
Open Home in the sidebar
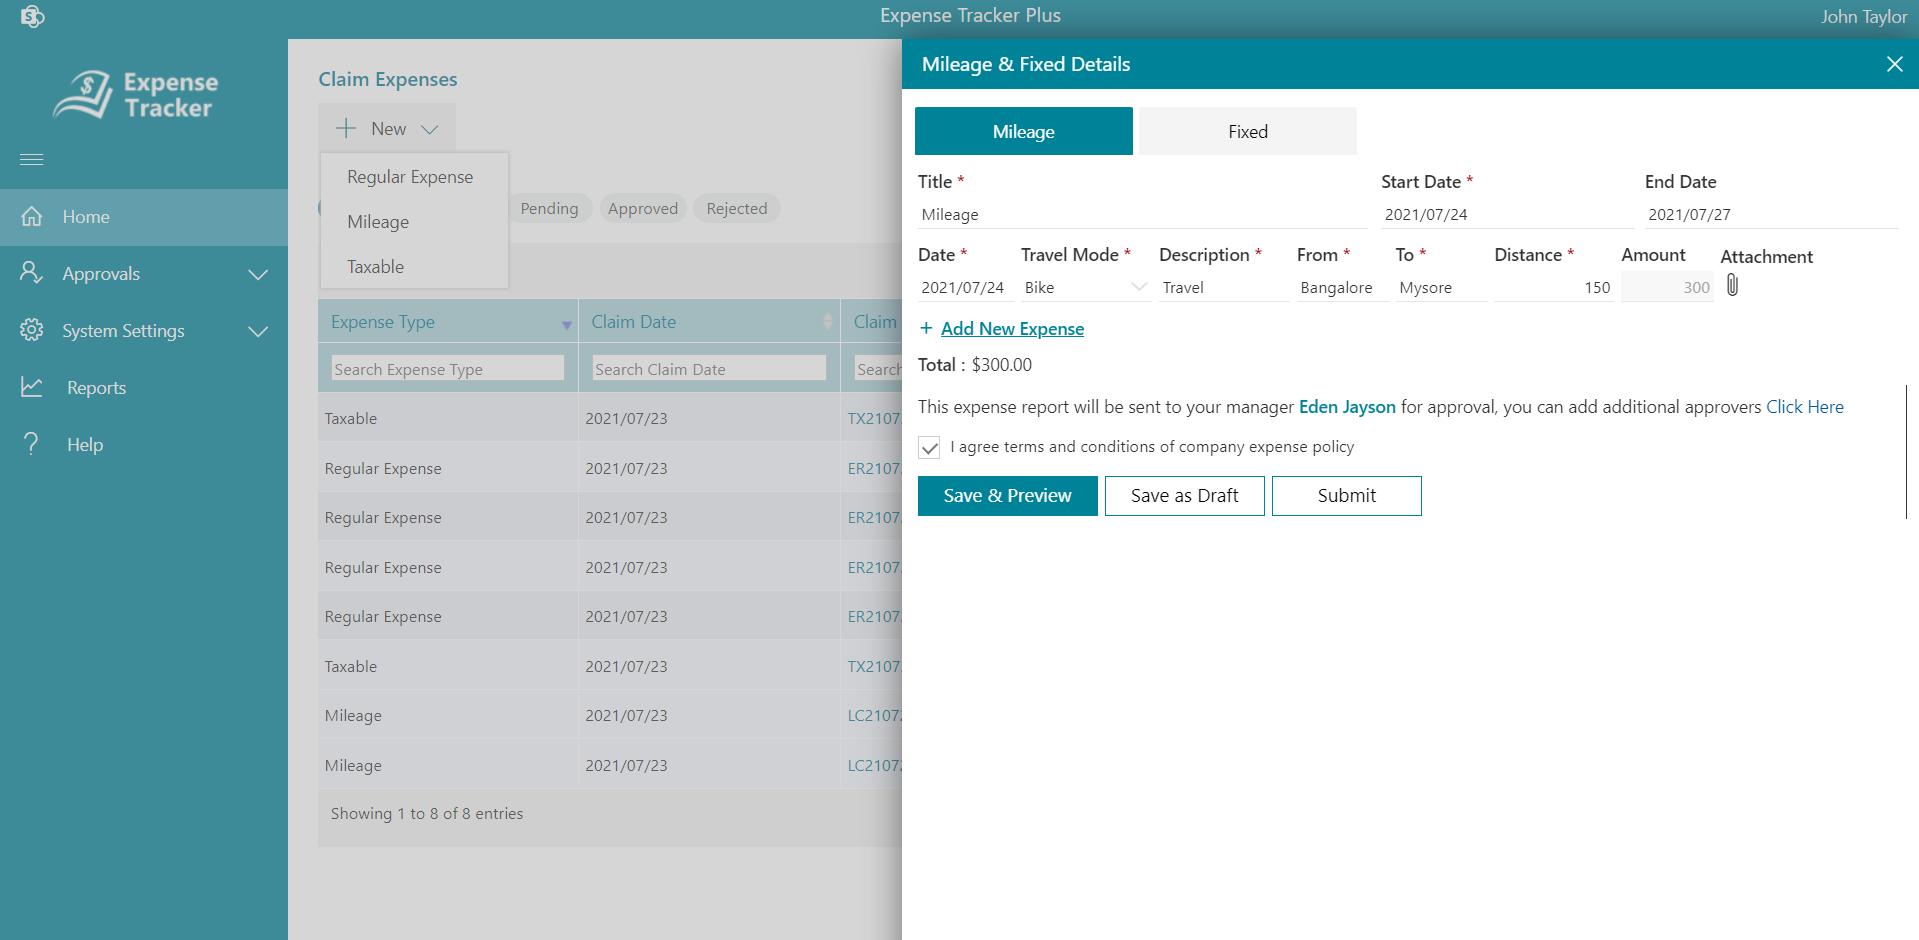pyautogui.click(x=144, y=217)
